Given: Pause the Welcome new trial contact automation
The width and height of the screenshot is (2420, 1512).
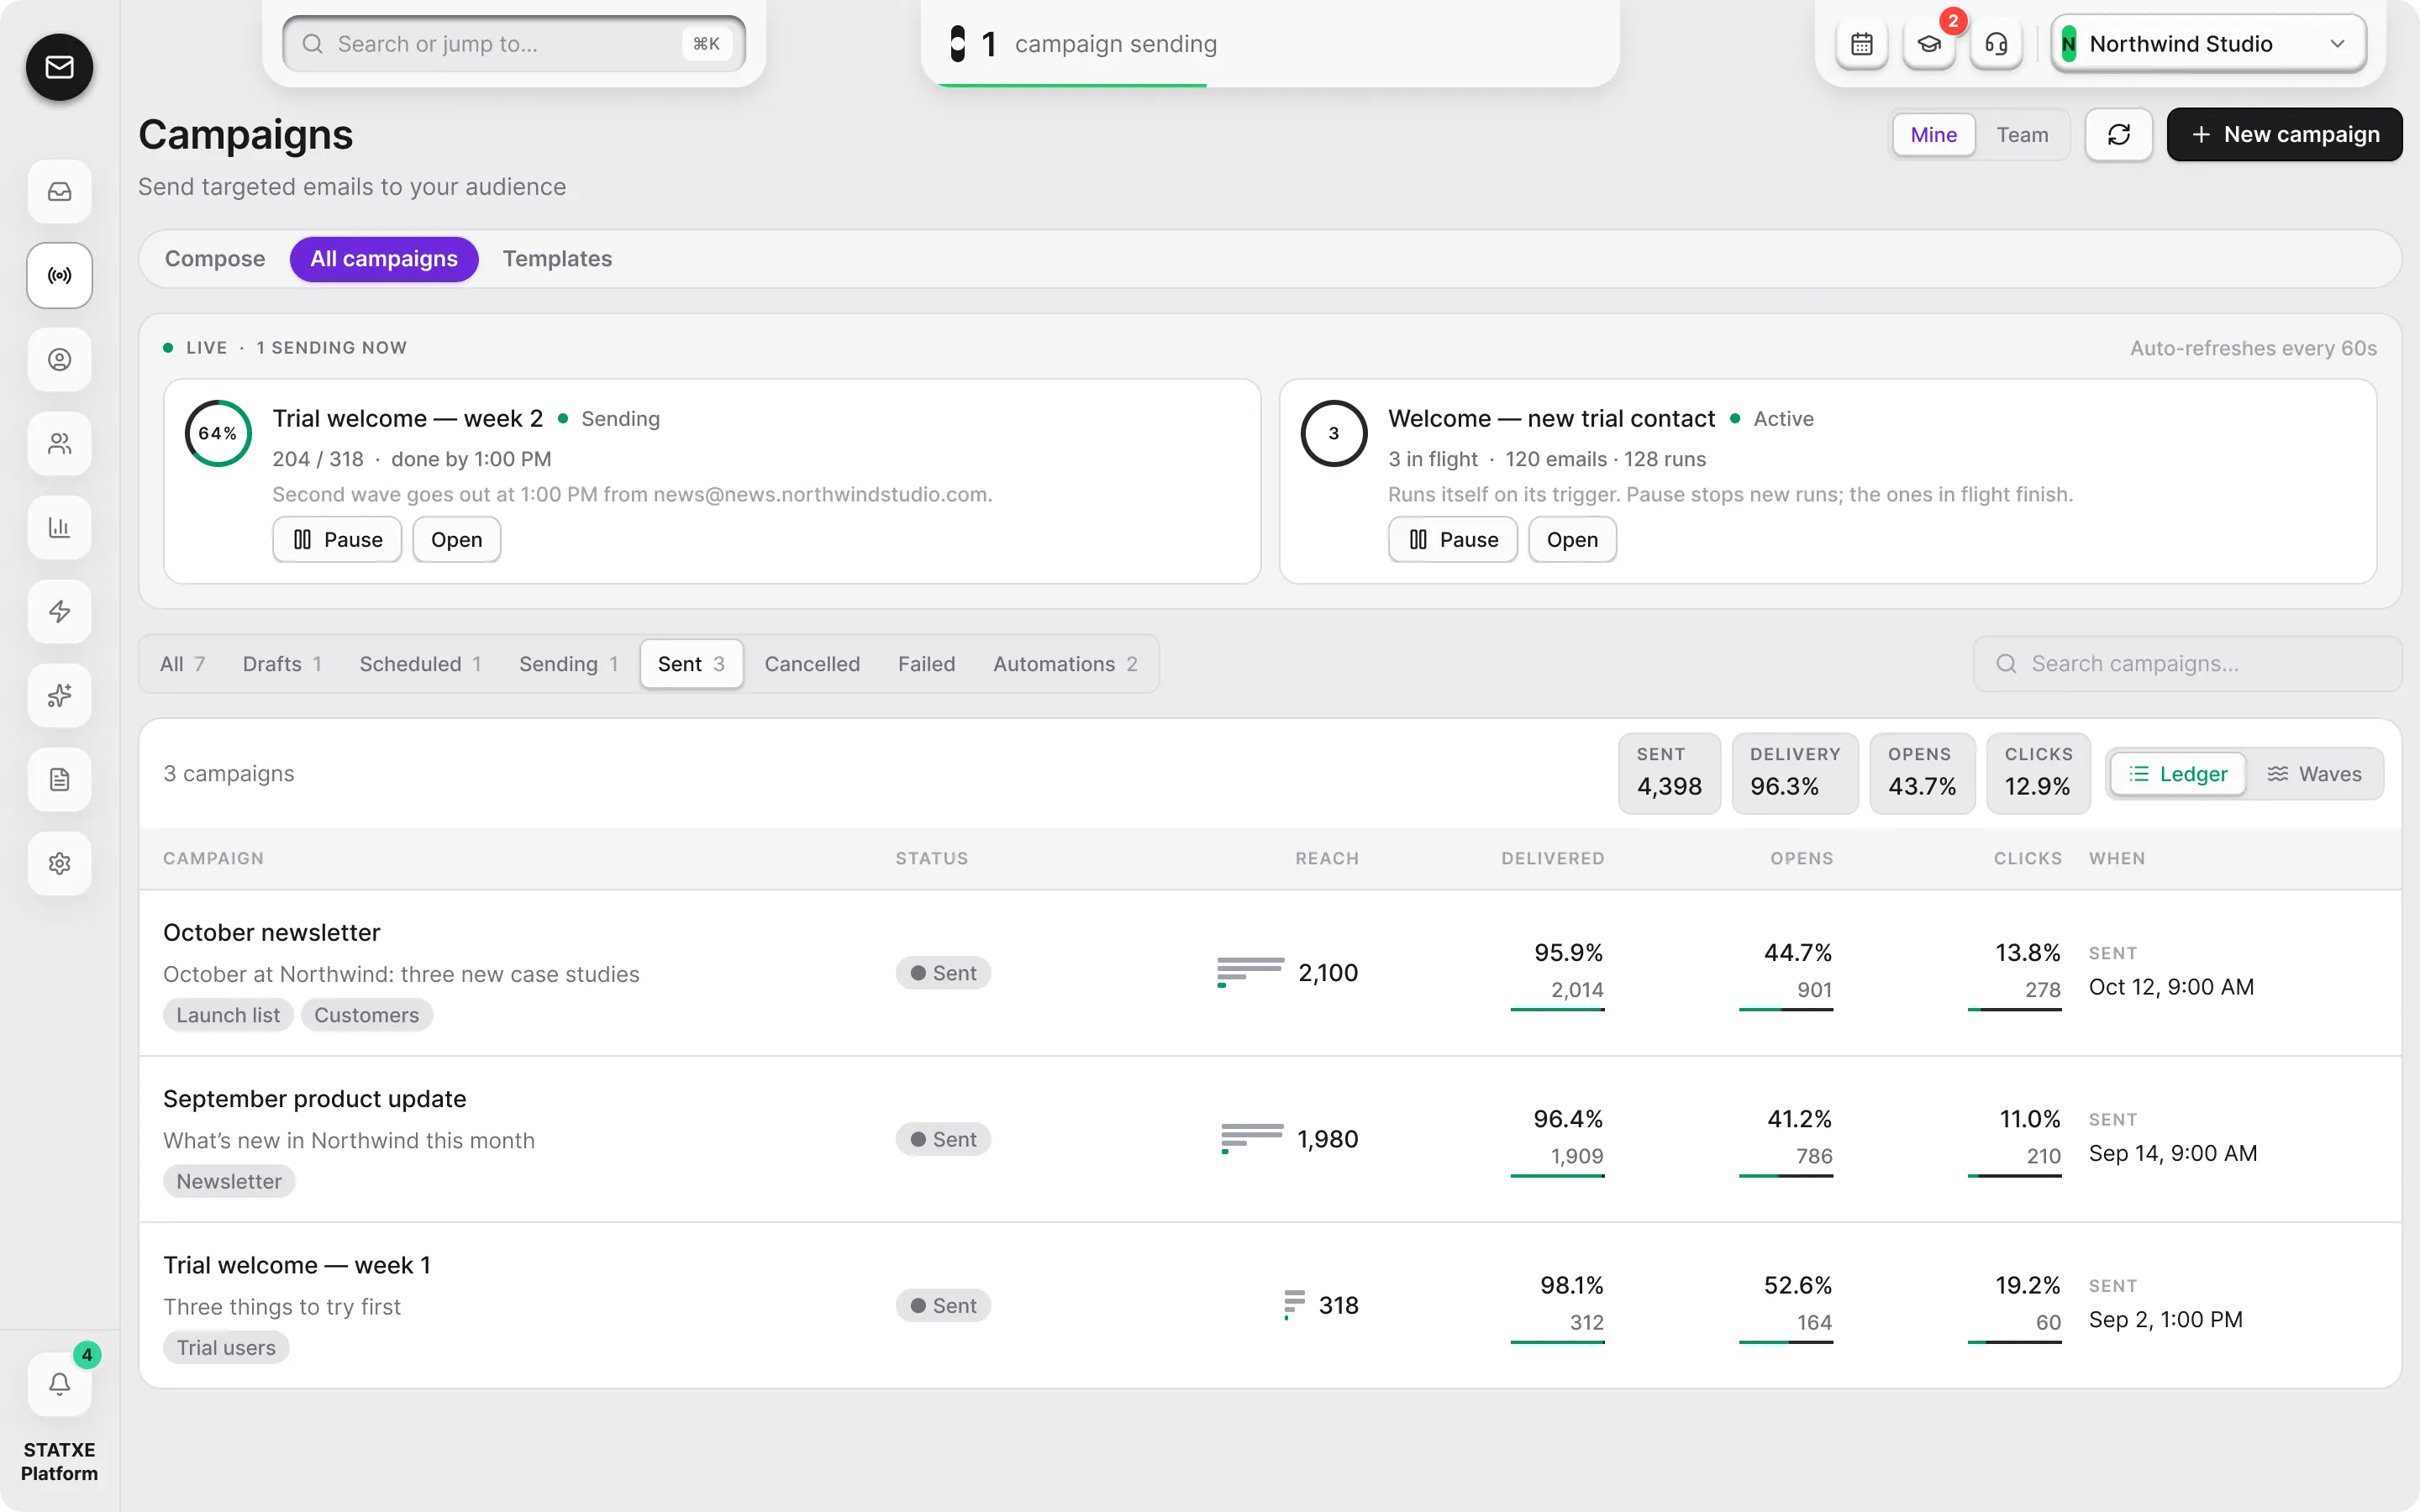Looking at the screenshot, I should pyautogui.click(x=1453, y=540).
